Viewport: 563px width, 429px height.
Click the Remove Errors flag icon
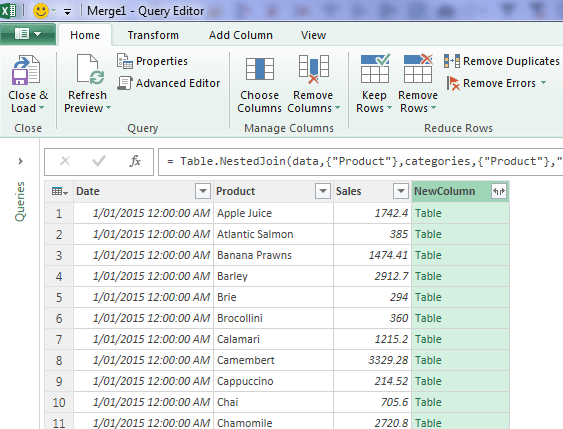(453, 83)
